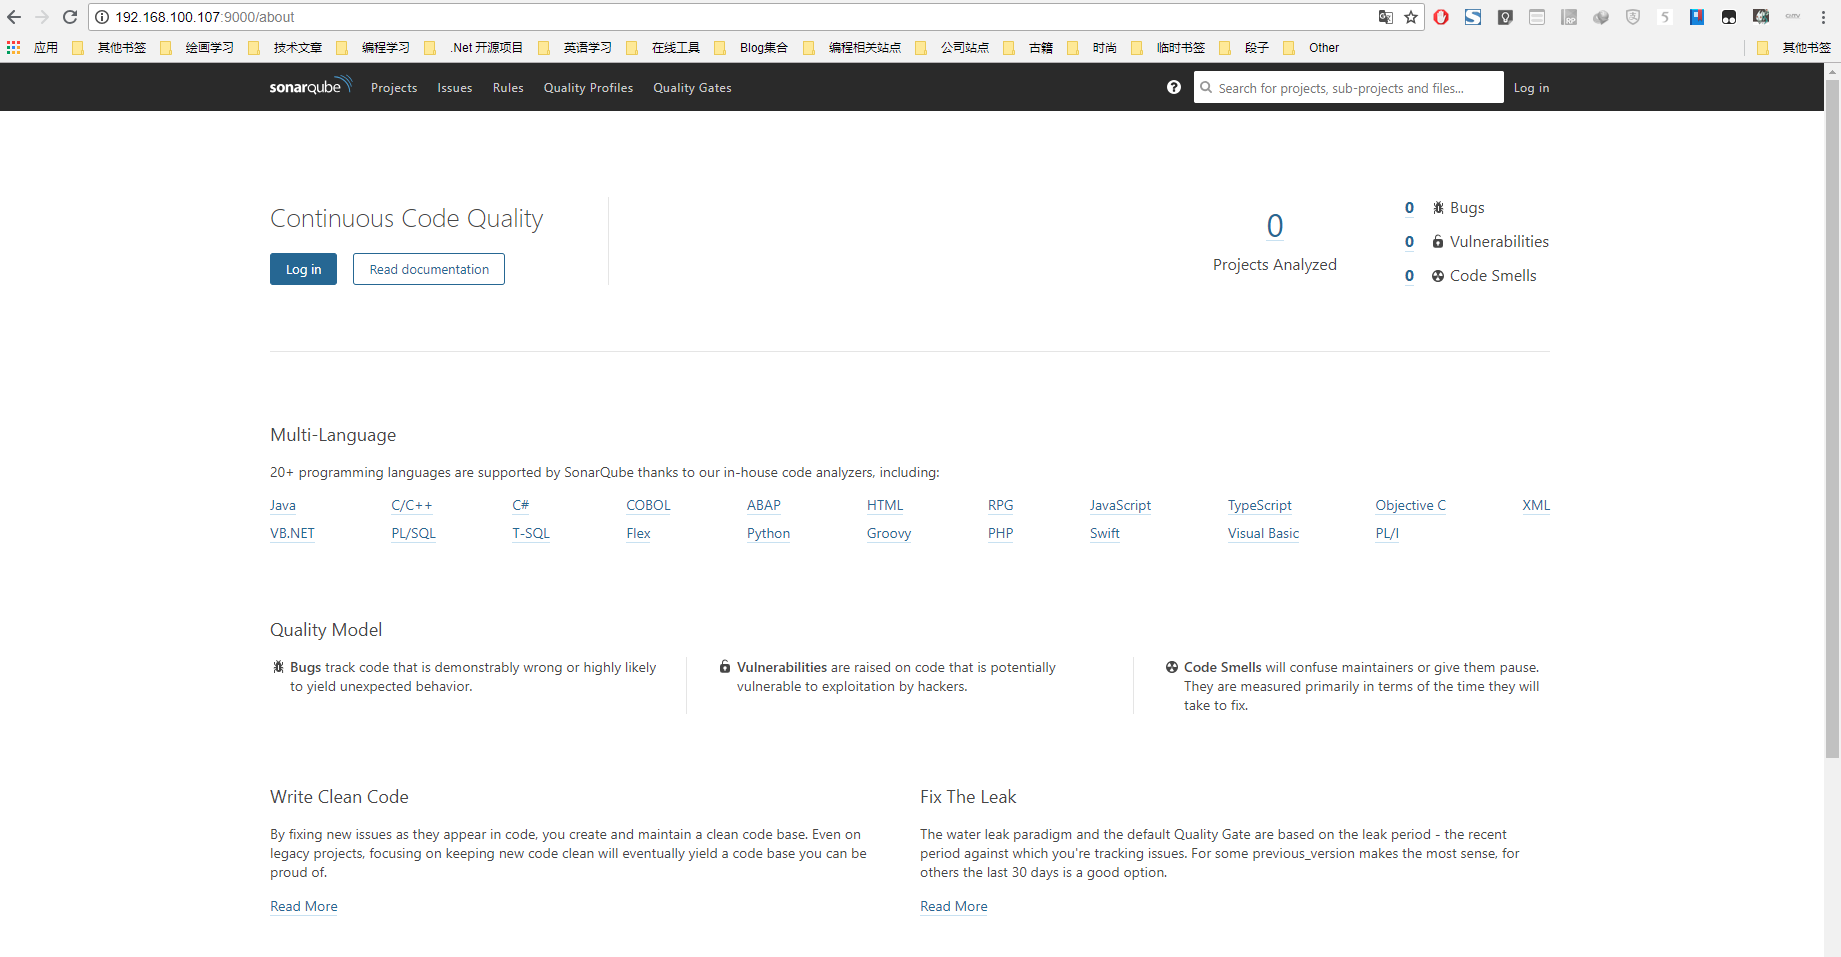Open the ABAP language link
Screen dimensions: 1841x957
(x=764, y=506)
